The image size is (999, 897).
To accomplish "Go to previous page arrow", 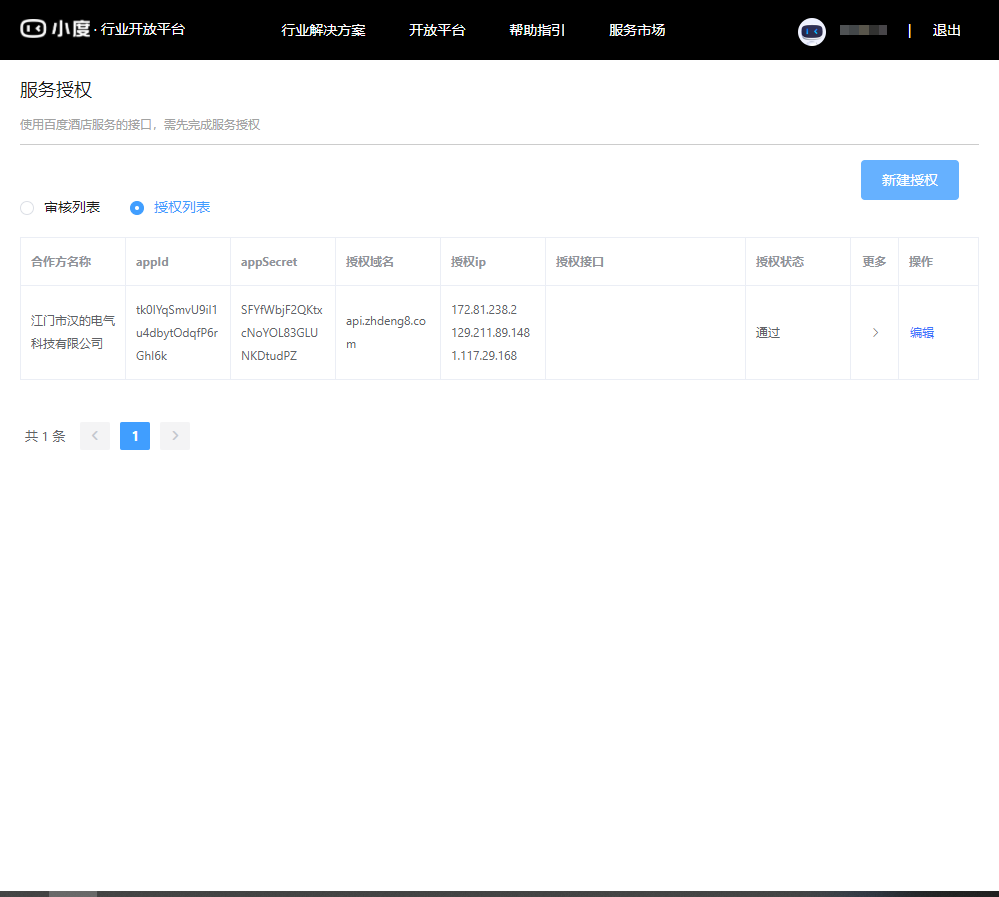I will pos(95,436).
